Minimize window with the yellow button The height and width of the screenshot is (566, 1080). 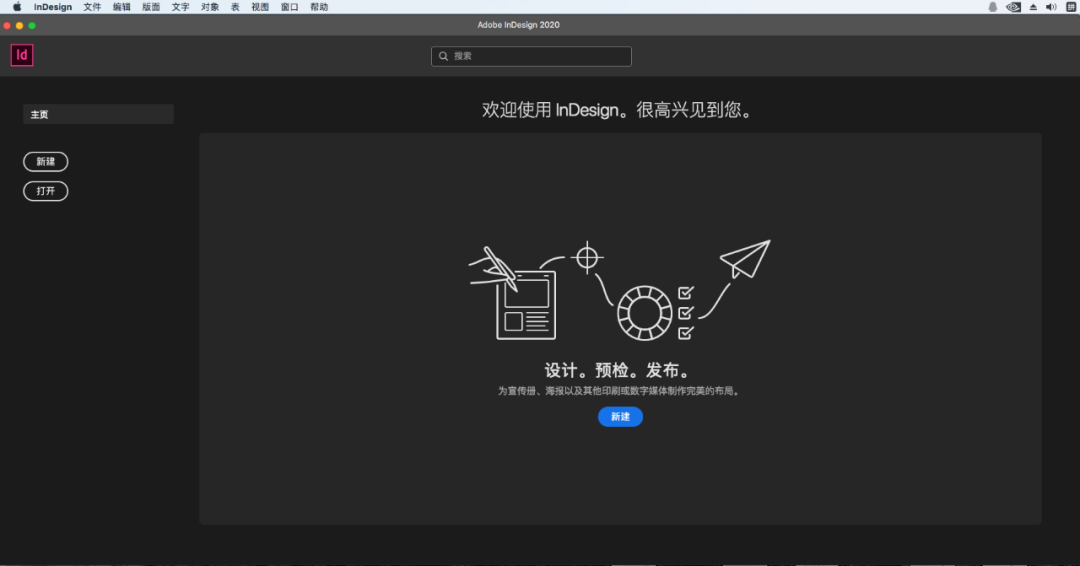pos(19,25)
